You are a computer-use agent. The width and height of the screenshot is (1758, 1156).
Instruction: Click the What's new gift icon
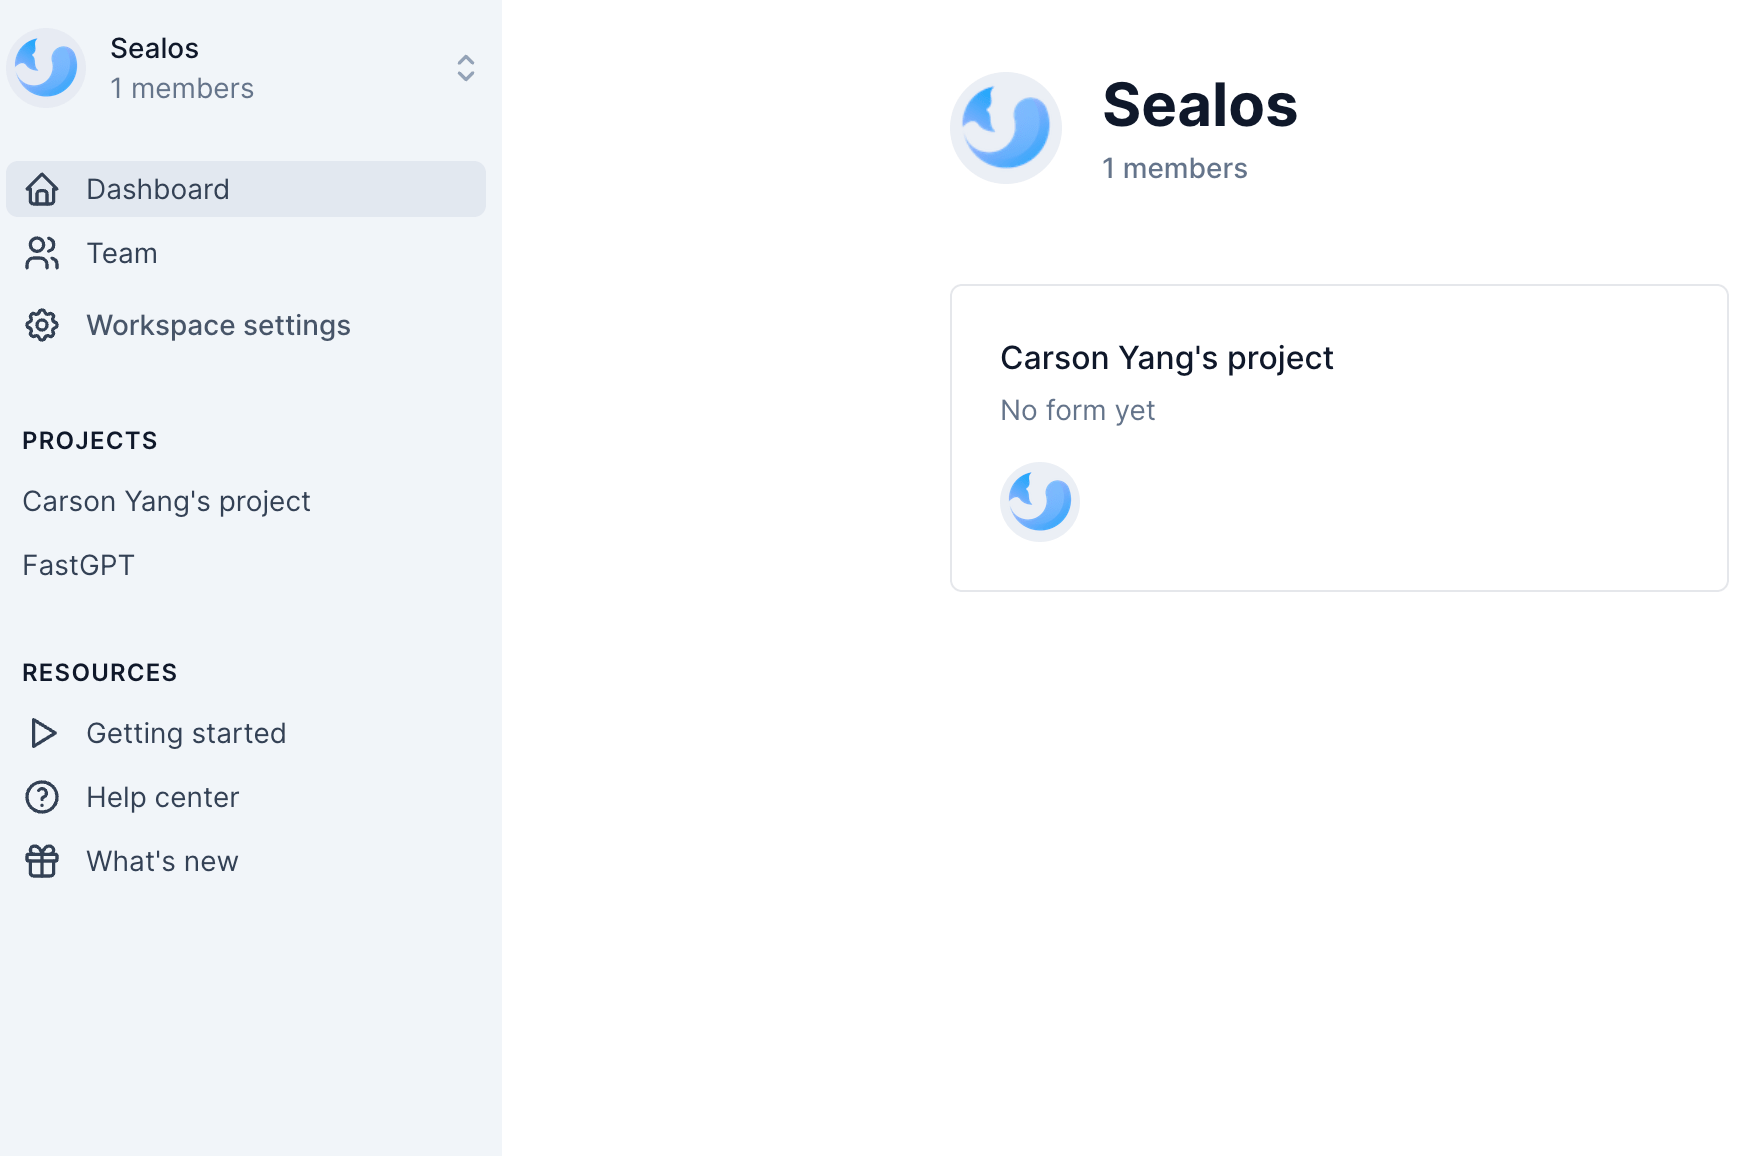pyautogui.click(x=42, y=861)
